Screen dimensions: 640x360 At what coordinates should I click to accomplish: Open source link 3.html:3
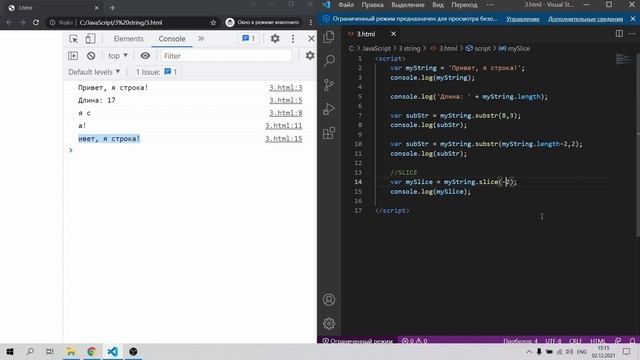click(x=285, y=88)
